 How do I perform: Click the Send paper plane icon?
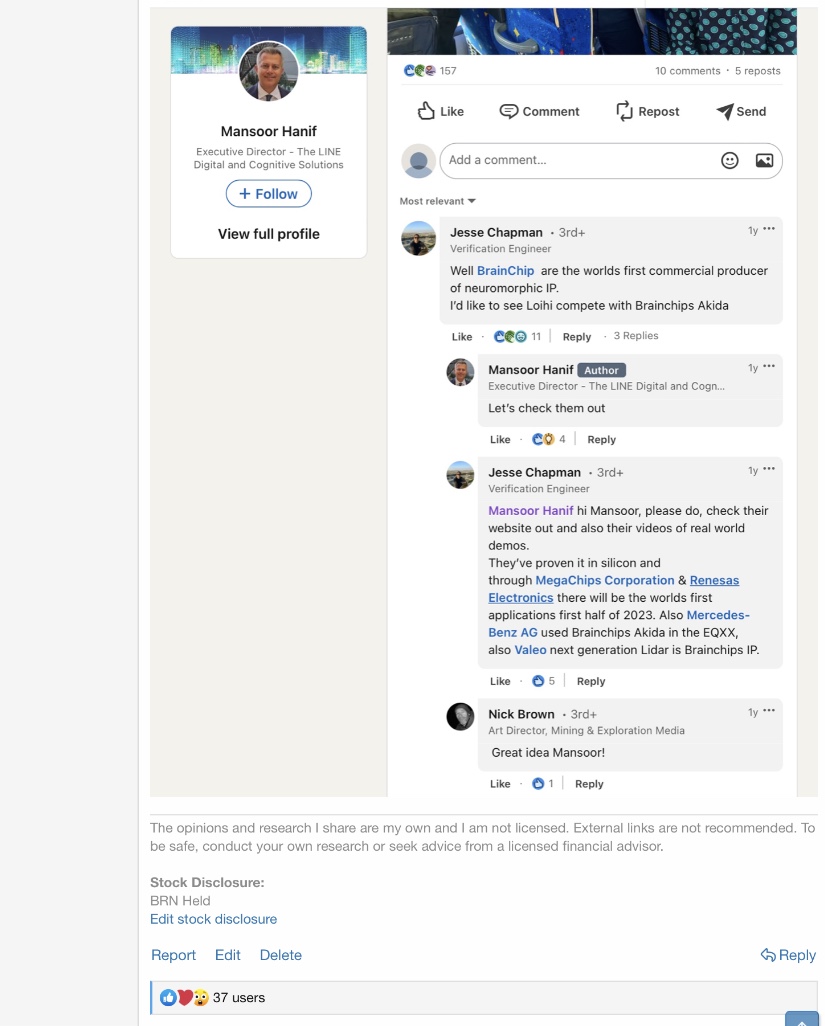(x=725, y=112)
